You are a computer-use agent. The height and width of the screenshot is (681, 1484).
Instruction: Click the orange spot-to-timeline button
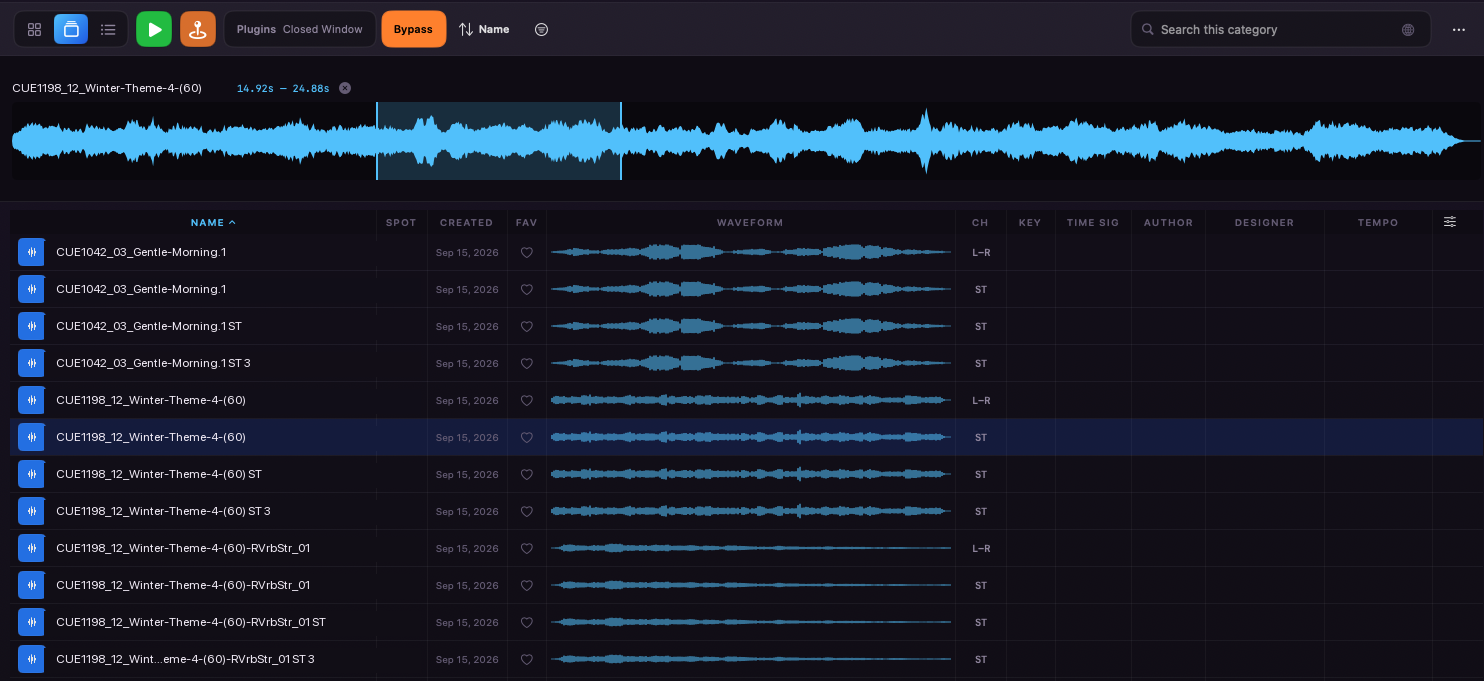tap(198, 30)
